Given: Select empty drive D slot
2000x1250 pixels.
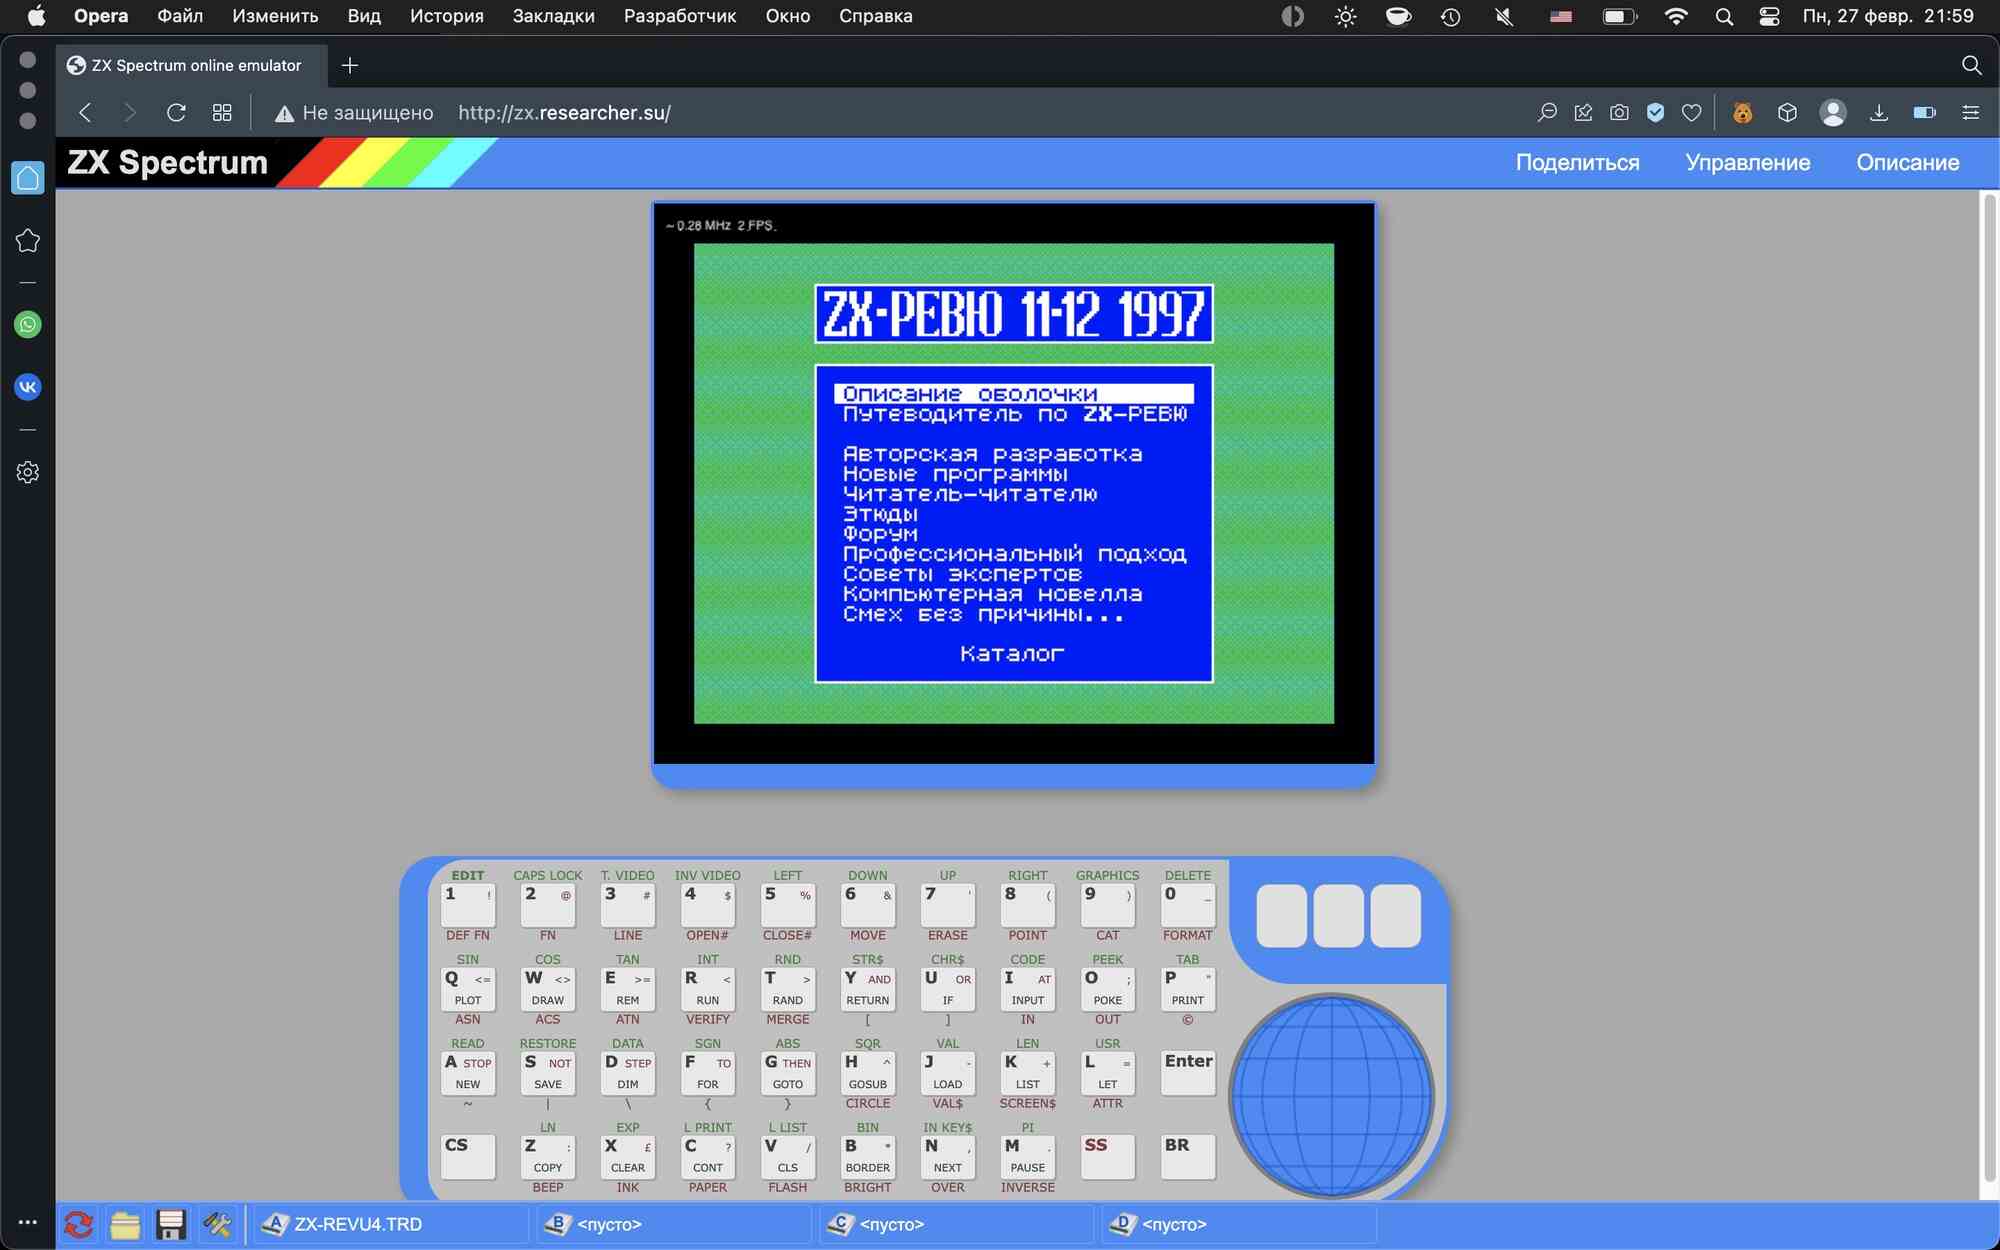Looking at the screenshot, I should (x=1239, y=1224).
